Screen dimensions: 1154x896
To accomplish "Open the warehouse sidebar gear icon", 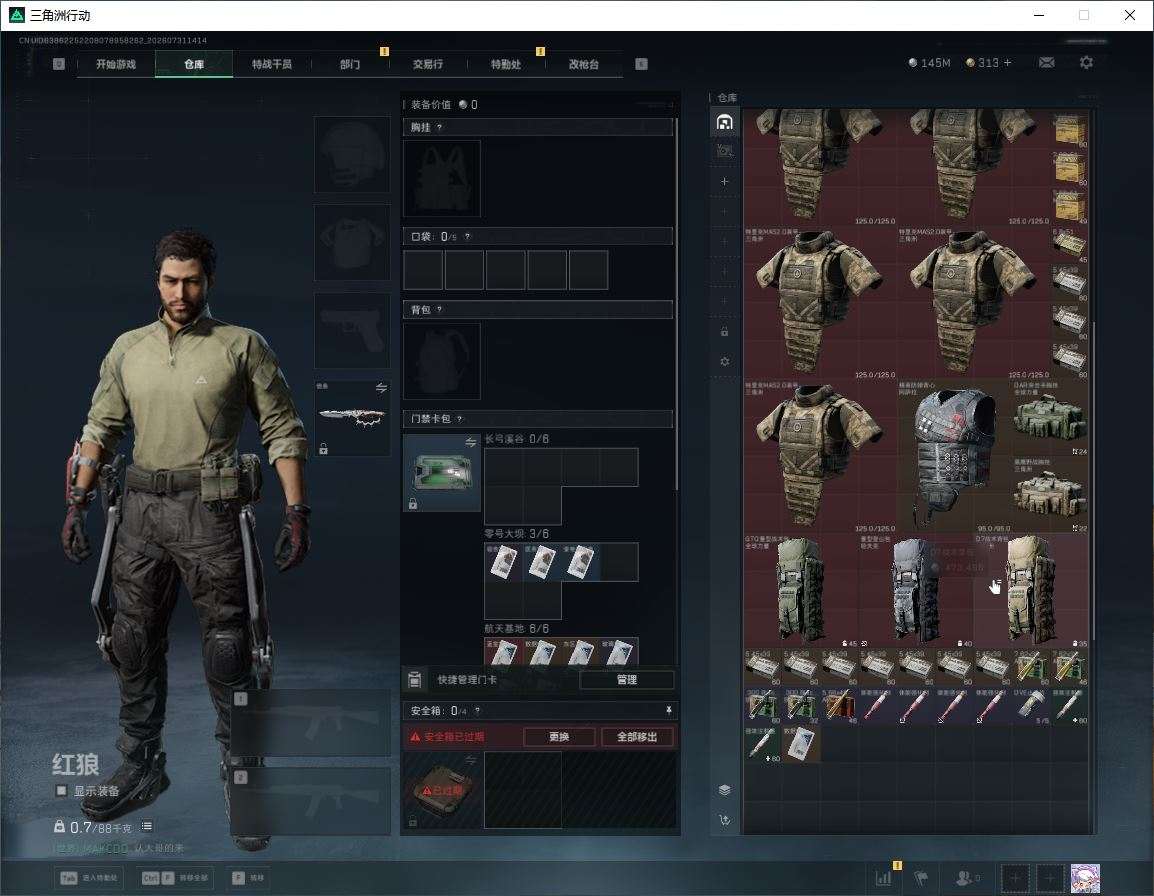I will (x=725, y=361).
